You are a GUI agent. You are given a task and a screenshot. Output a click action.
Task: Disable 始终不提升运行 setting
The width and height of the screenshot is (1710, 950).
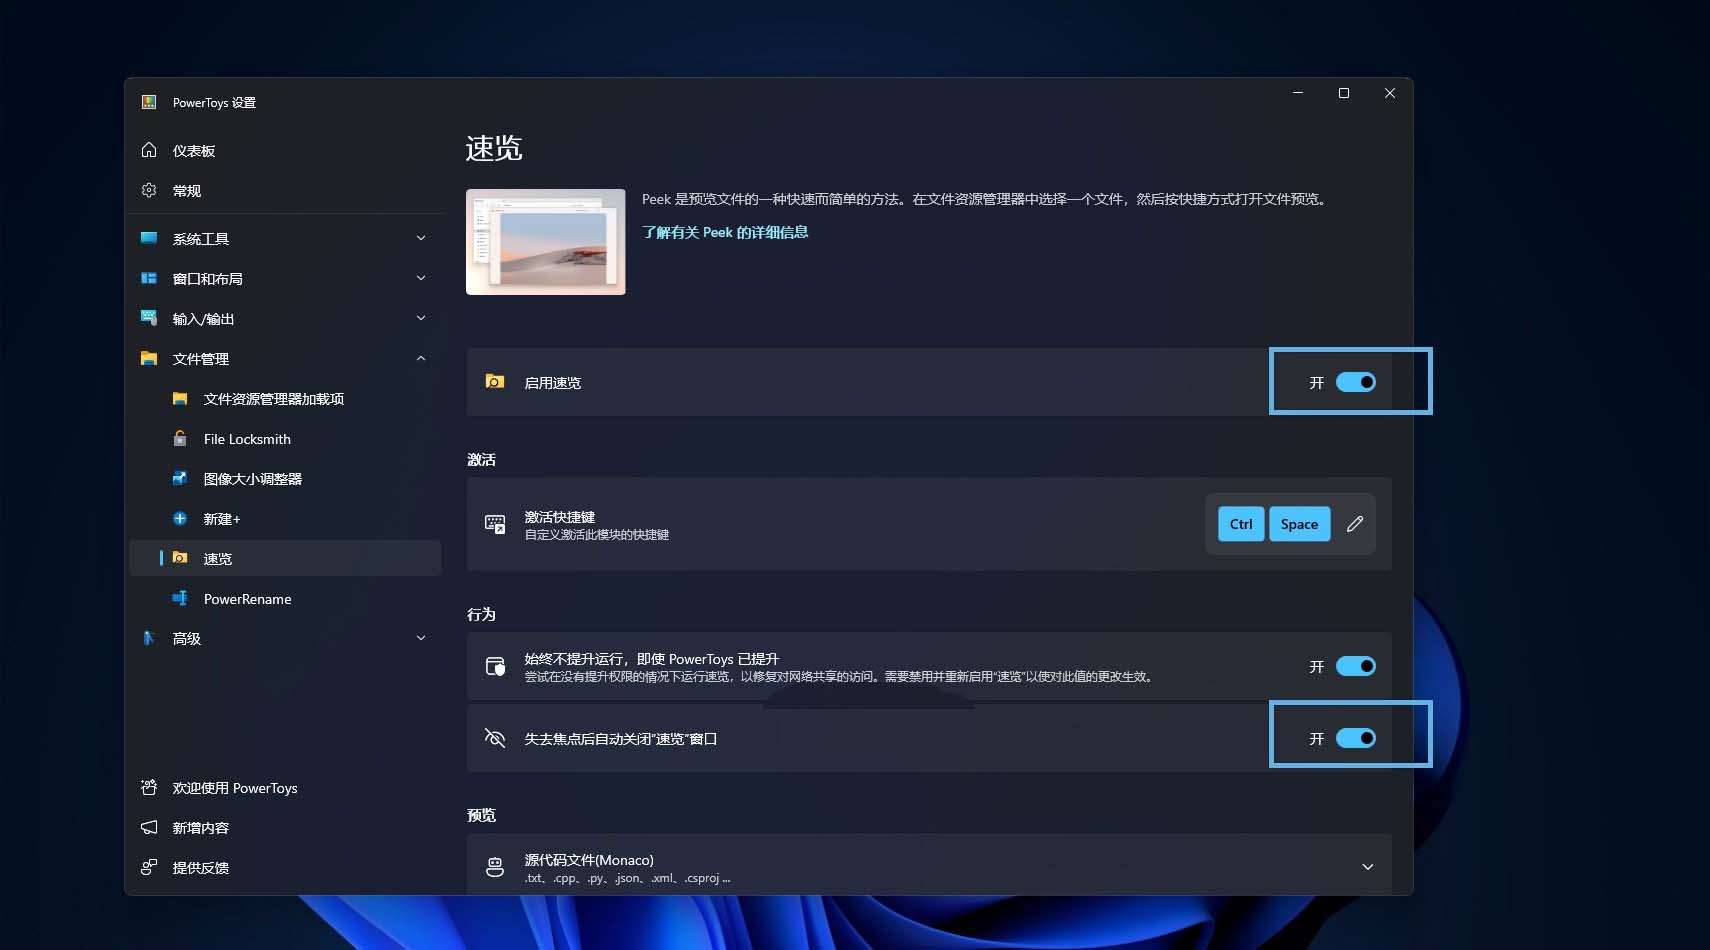[x=1357, y=666]
